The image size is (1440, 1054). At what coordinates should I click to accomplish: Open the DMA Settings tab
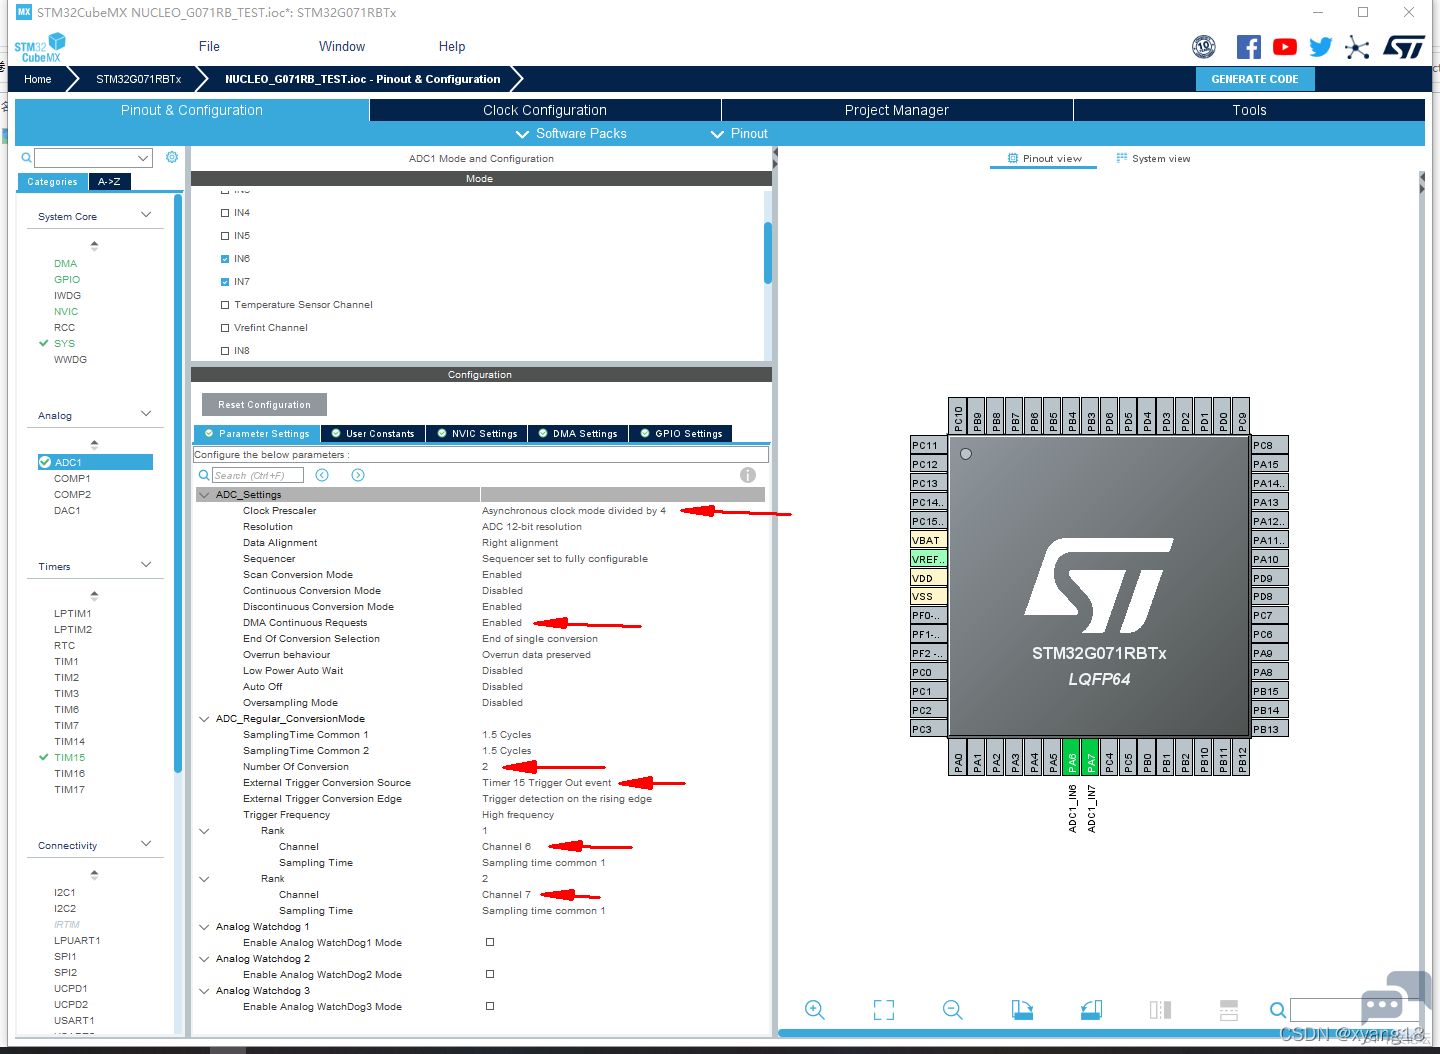tap(578, 434)
